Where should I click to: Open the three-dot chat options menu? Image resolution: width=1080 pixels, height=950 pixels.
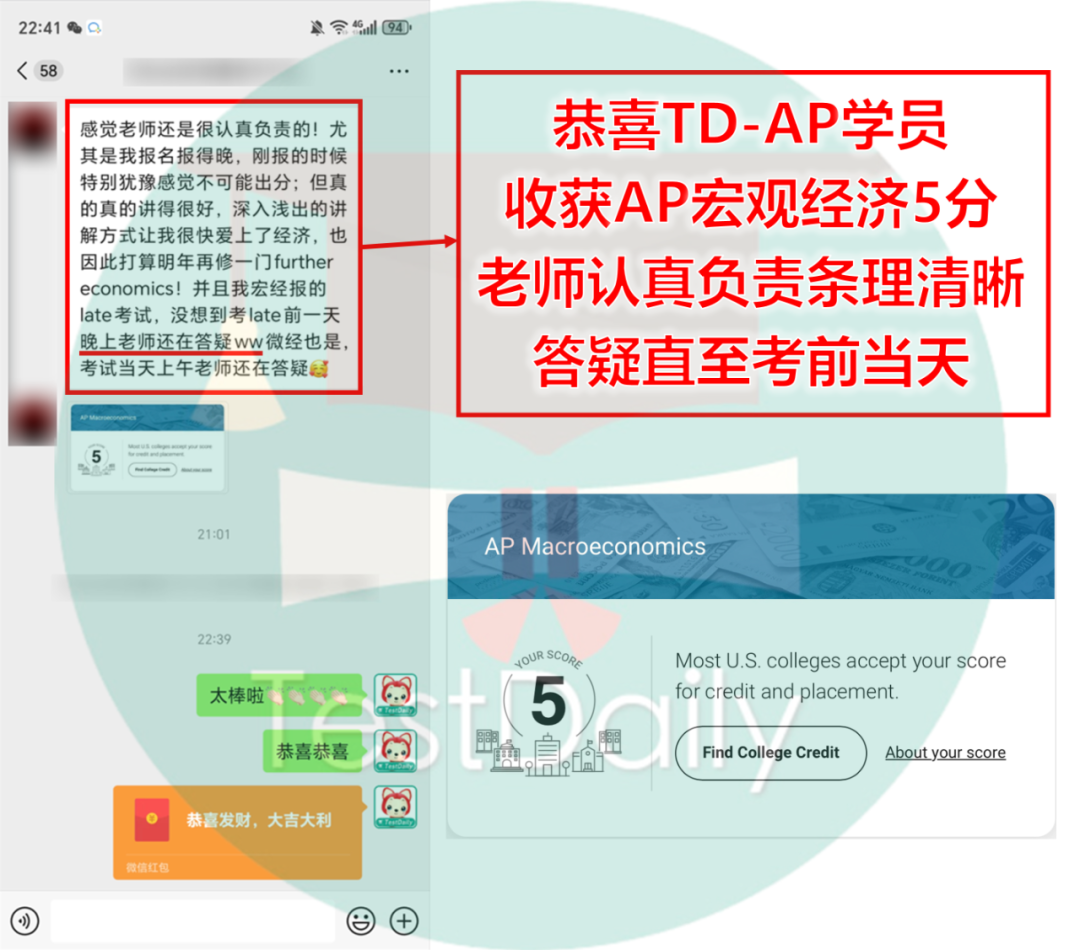(398, 70)
